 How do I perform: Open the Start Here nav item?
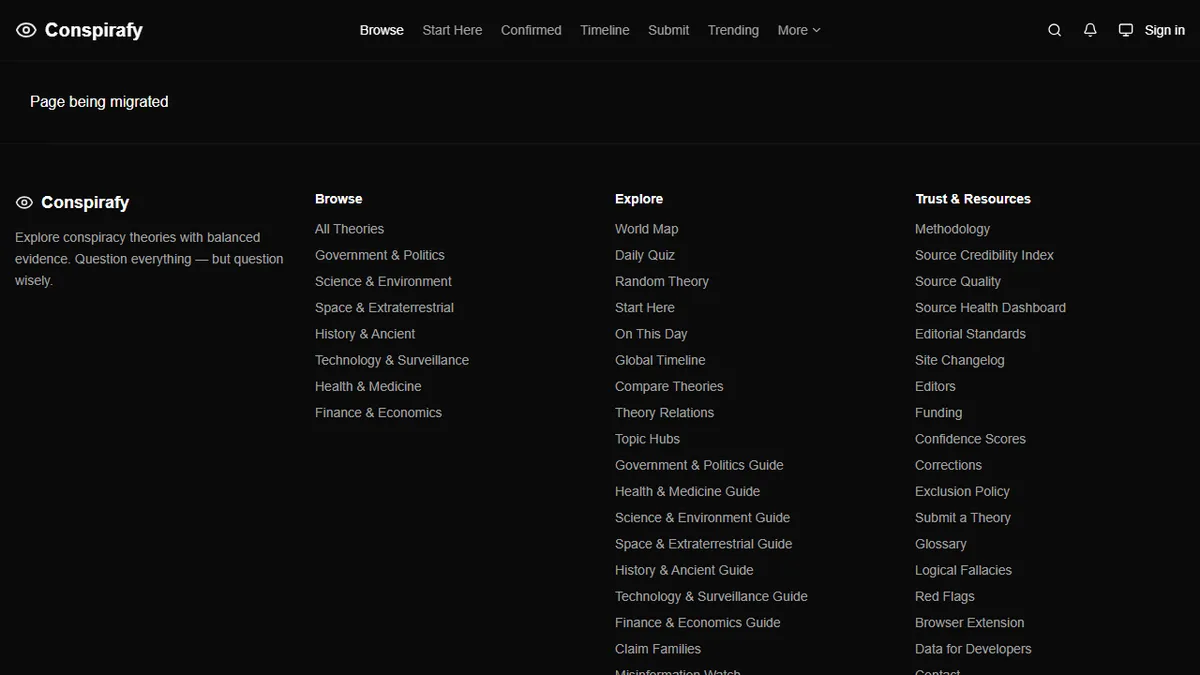(x=452, y=30)
